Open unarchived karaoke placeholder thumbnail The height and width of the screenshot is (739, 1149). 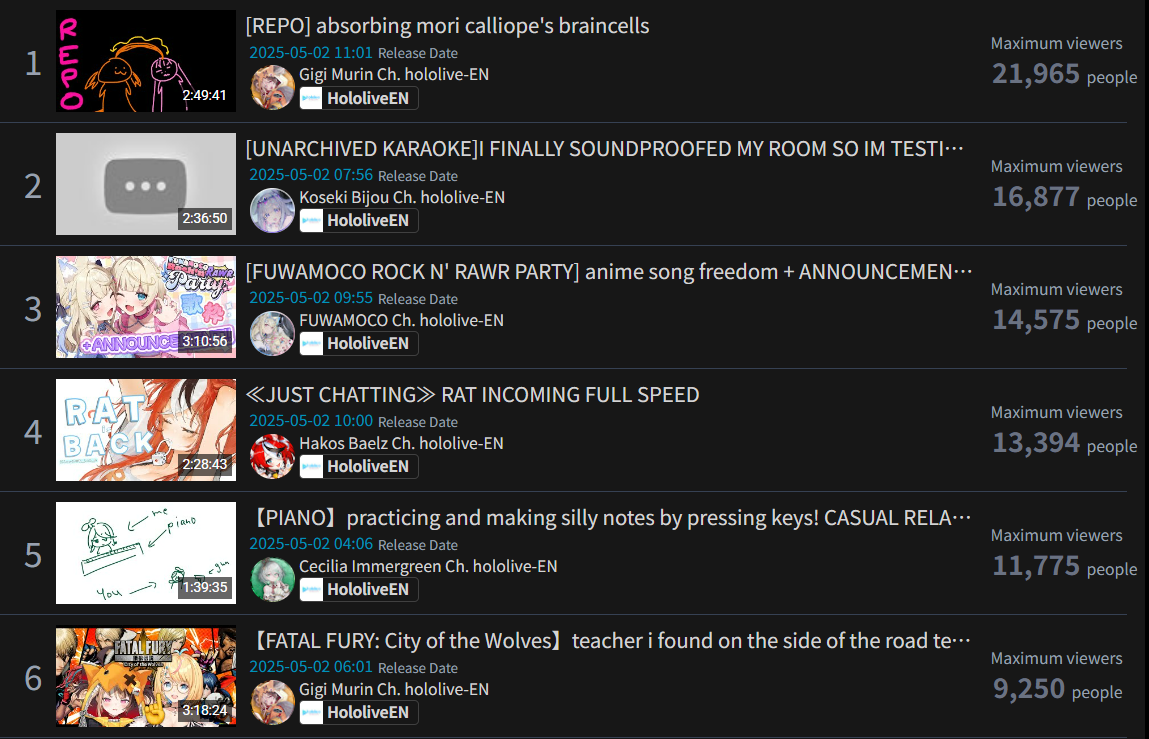[146, 184]
